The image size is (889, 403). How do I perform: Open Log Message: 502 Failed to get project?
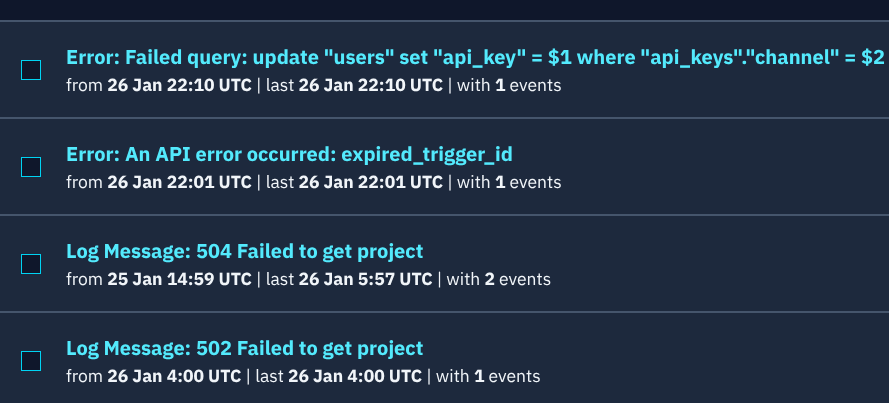click(245, 348)
